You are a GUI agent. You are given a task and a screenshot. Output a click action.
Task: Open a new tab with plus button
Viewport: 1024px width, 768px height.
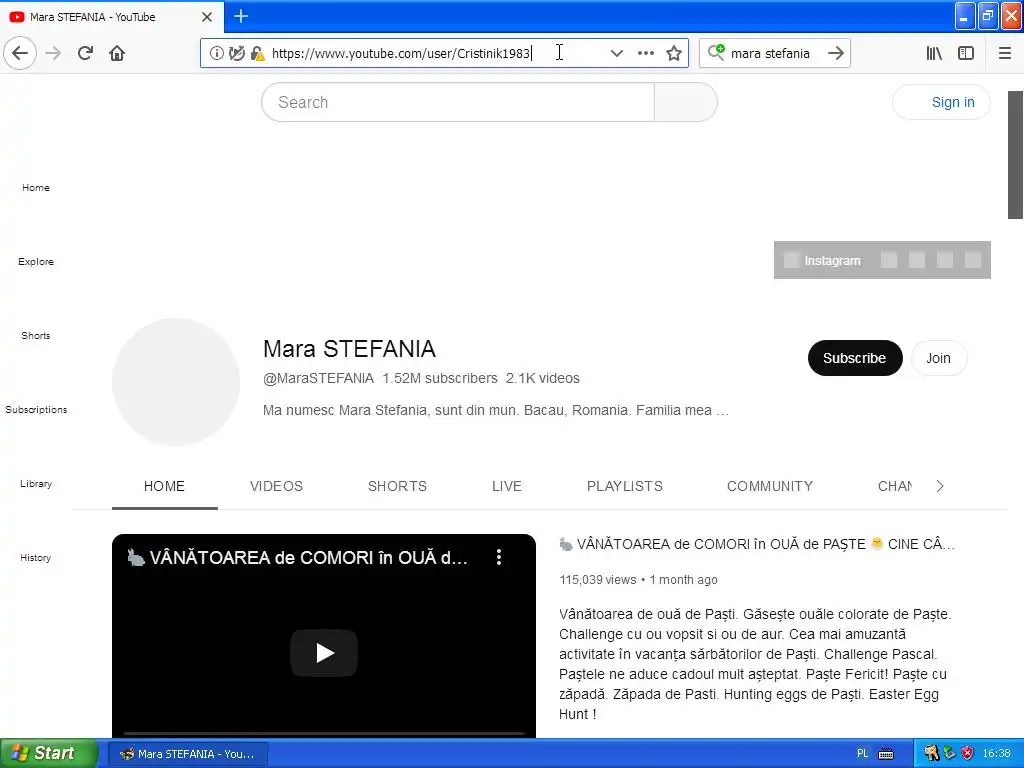click(x=241, y=16)
